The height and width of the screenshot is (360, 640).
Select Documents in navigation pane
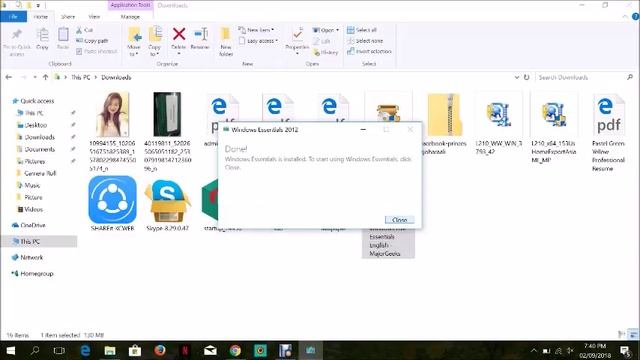click(x=40, y=149)
